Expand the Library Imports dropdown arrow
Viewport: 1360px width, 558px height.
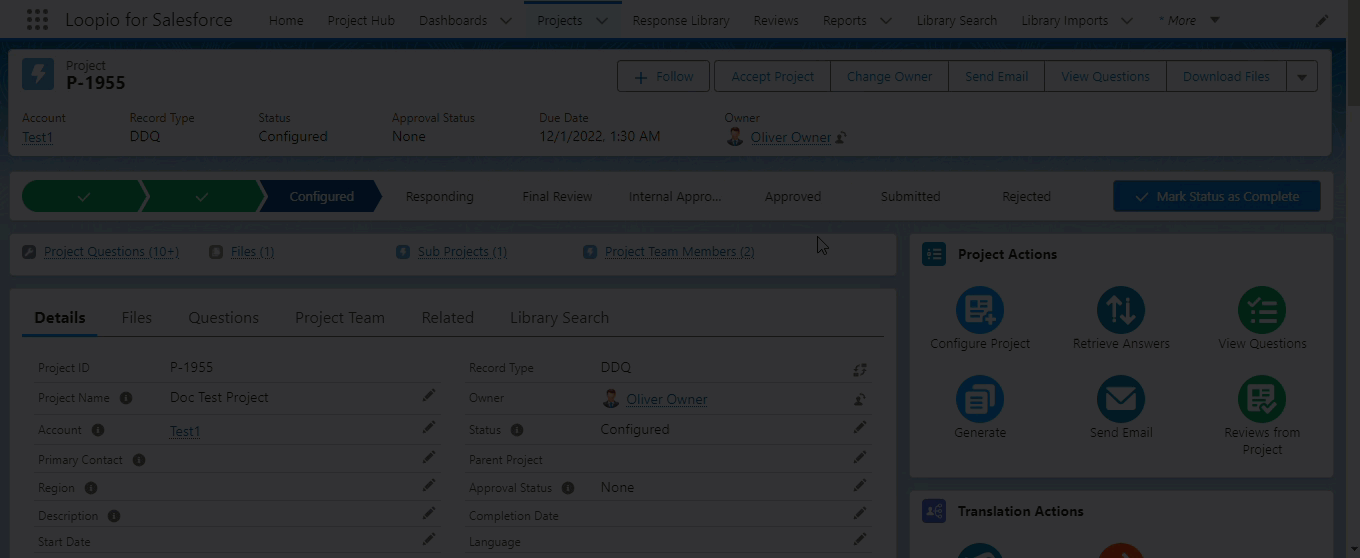(1128, 20)
